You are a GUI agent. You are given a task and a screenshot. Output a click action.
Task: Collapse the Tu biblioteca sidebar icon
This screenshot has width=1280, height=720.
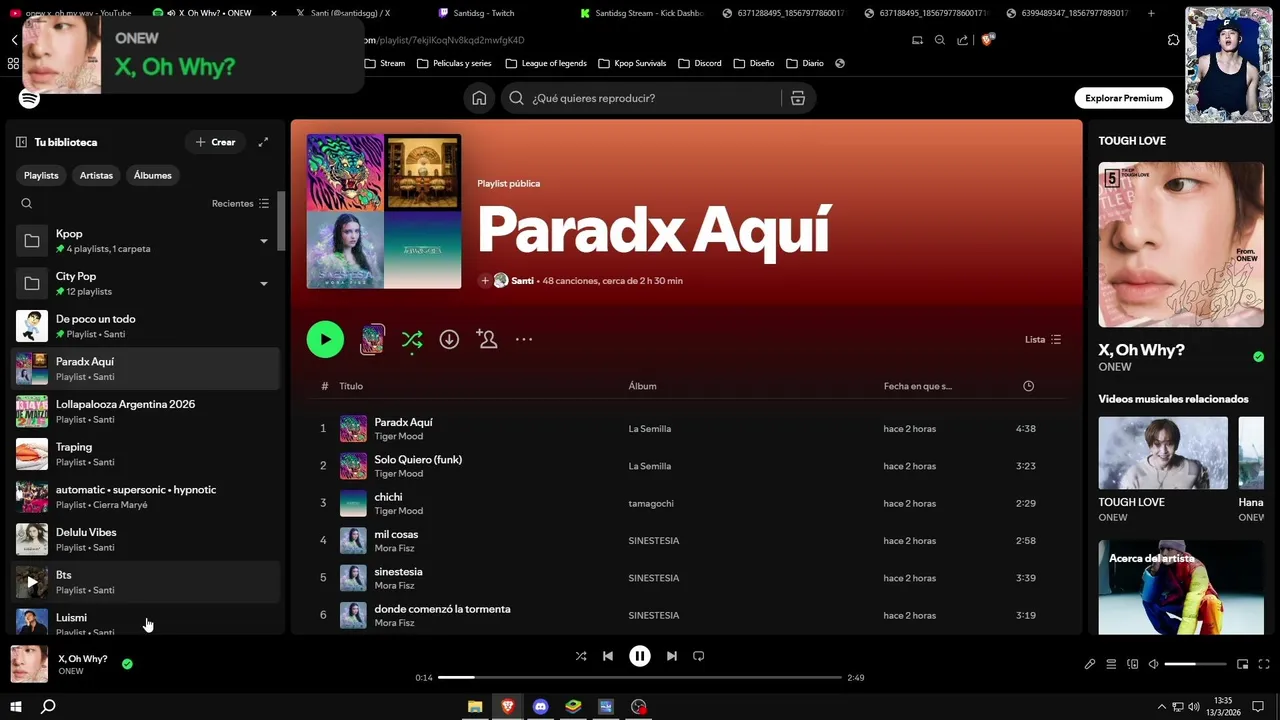pyautogui.click(x=21, y=142)
